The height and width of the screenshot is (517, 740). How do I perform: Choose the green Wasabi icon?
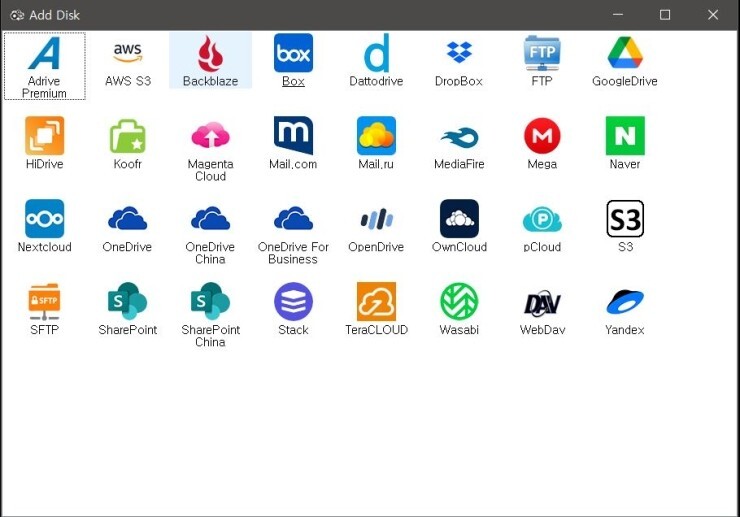click(459, 302)
